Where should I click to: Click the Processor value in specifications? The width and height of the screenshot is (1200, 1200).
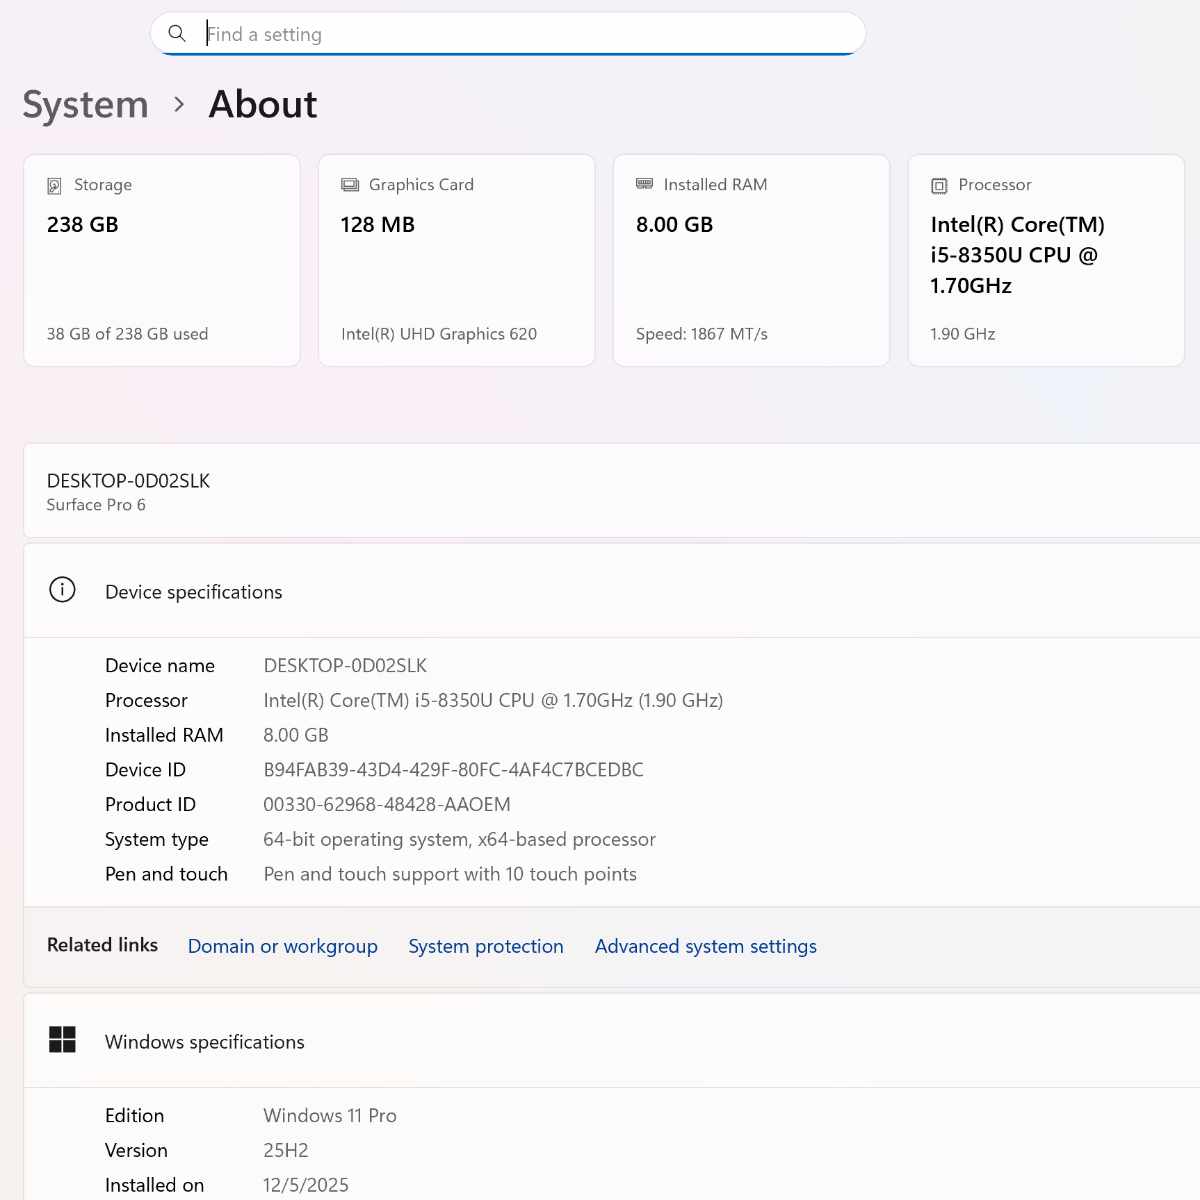493,700
